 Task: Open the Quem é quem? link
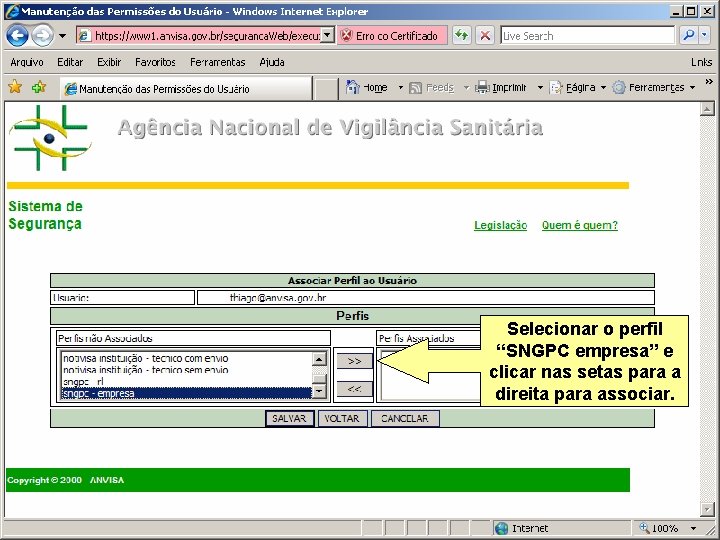[579, 225]
